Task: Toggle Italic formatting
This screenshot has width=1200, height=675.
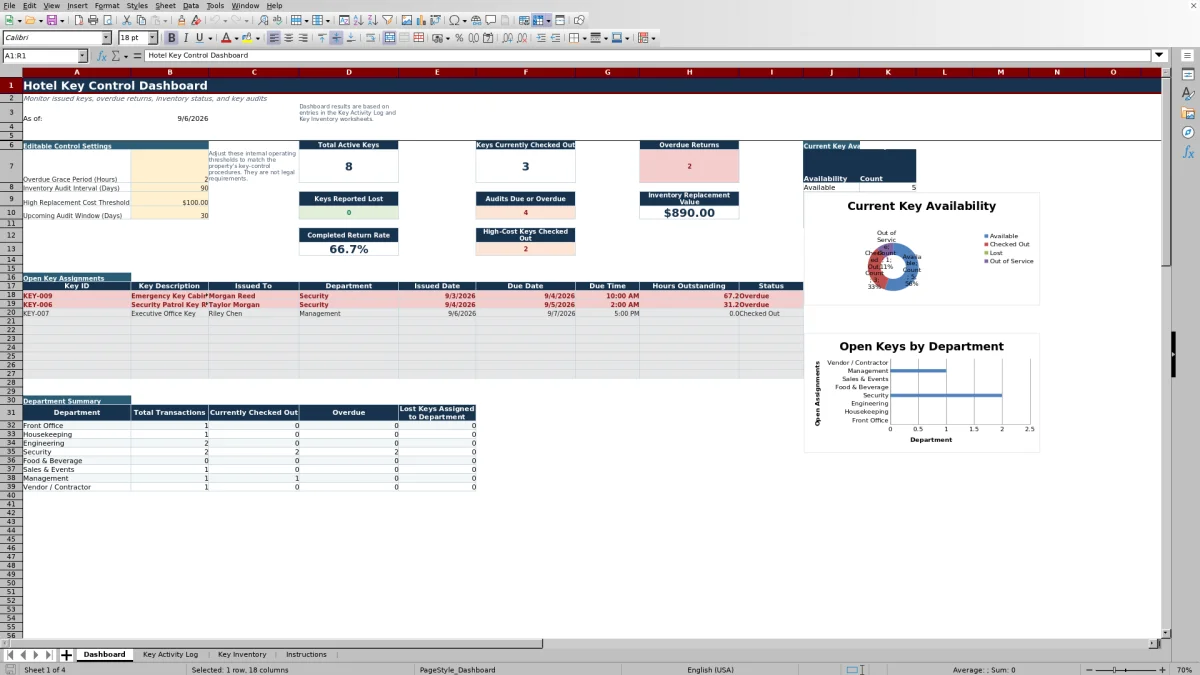Action: coord(185,38)
